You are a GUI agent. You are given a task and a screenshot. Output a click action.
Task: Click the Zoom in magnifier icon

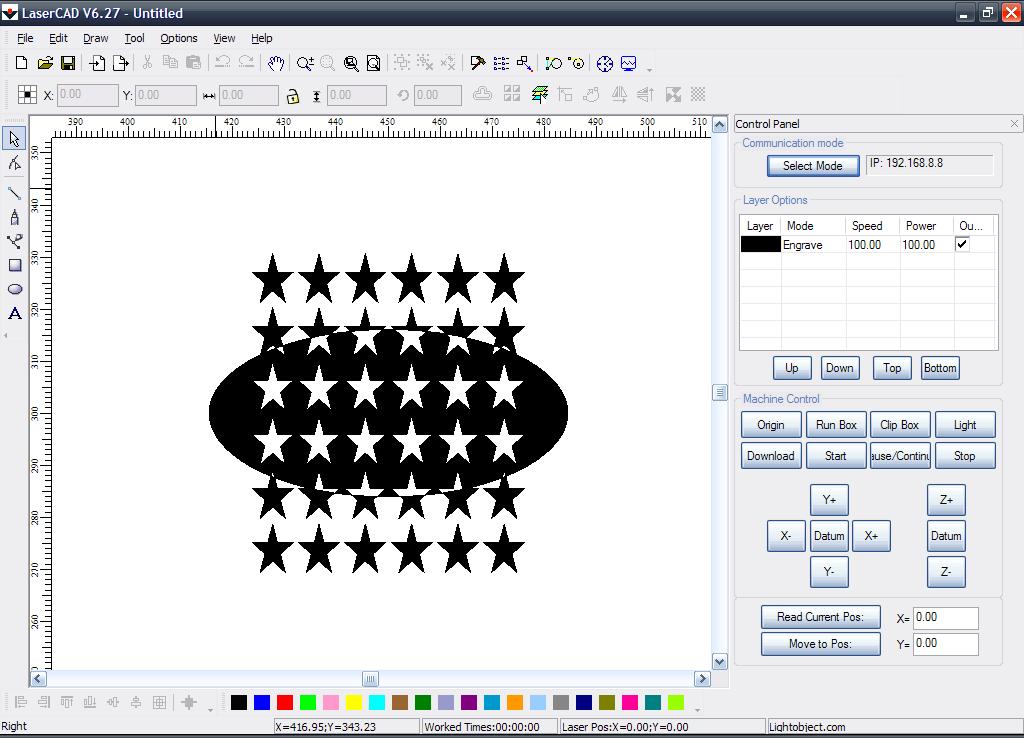(305, 63)
